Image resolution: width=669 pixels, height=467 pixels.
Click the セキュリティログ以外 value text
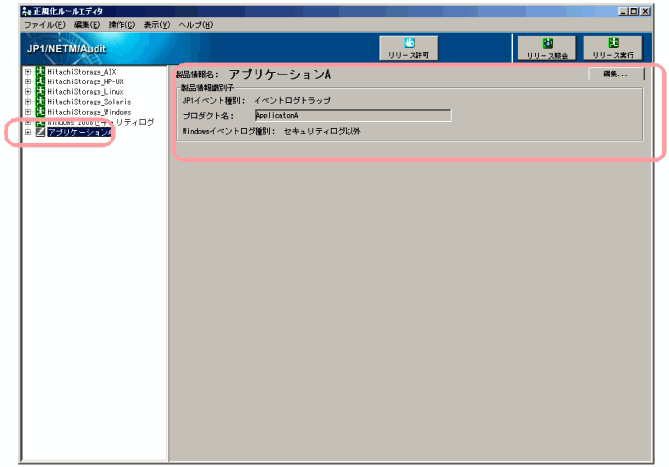(322, 131)
